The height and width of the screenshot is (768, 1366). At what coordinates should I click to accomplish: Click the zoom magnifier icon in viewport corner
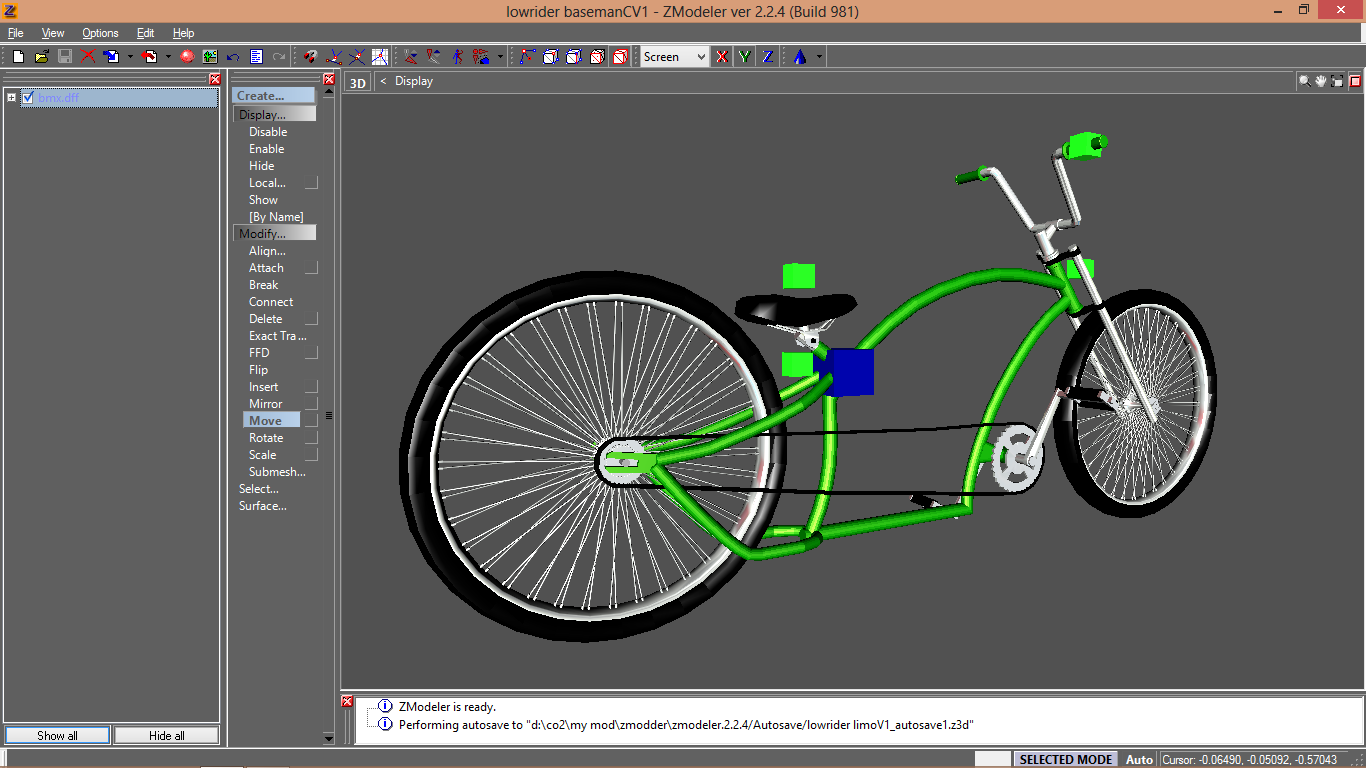coord(1304,81)
